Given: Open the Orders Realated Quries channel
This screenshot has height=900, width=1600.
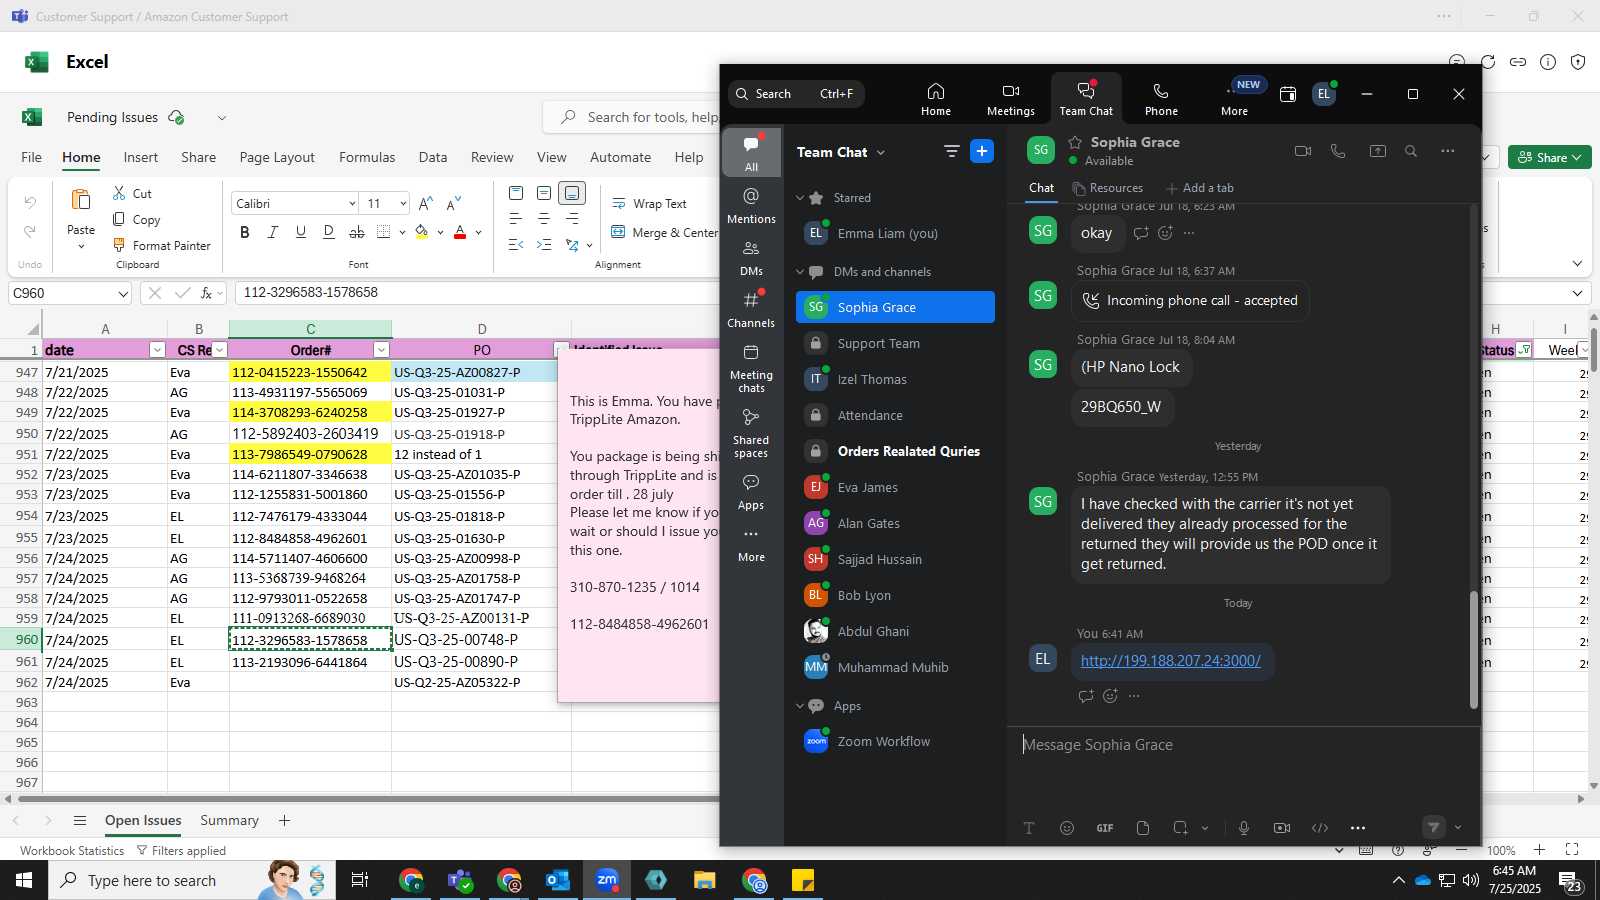Looking at the screenshot, I should tap(895, 451).
